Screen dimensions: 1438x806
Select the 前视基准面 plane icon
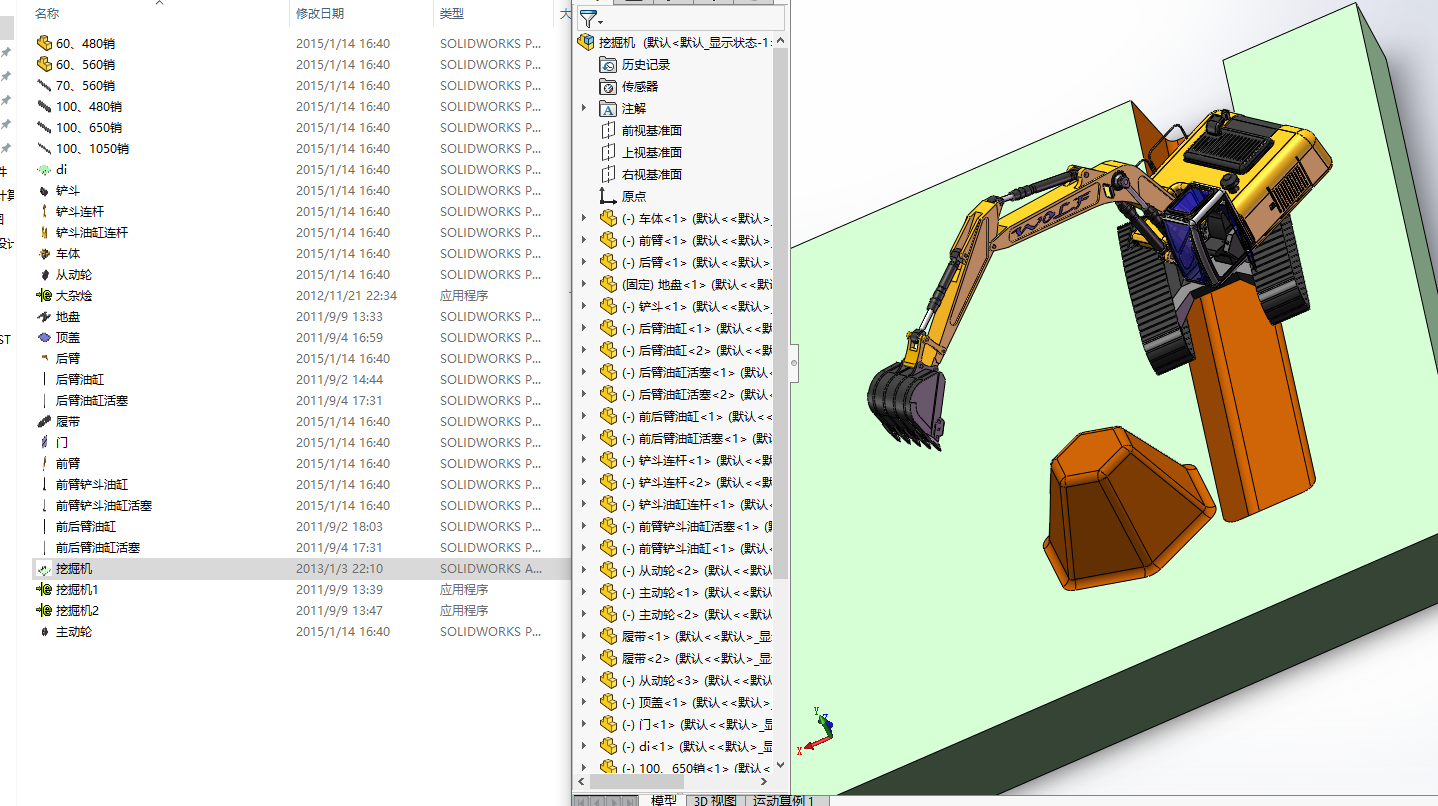click(x=608, y=130)
